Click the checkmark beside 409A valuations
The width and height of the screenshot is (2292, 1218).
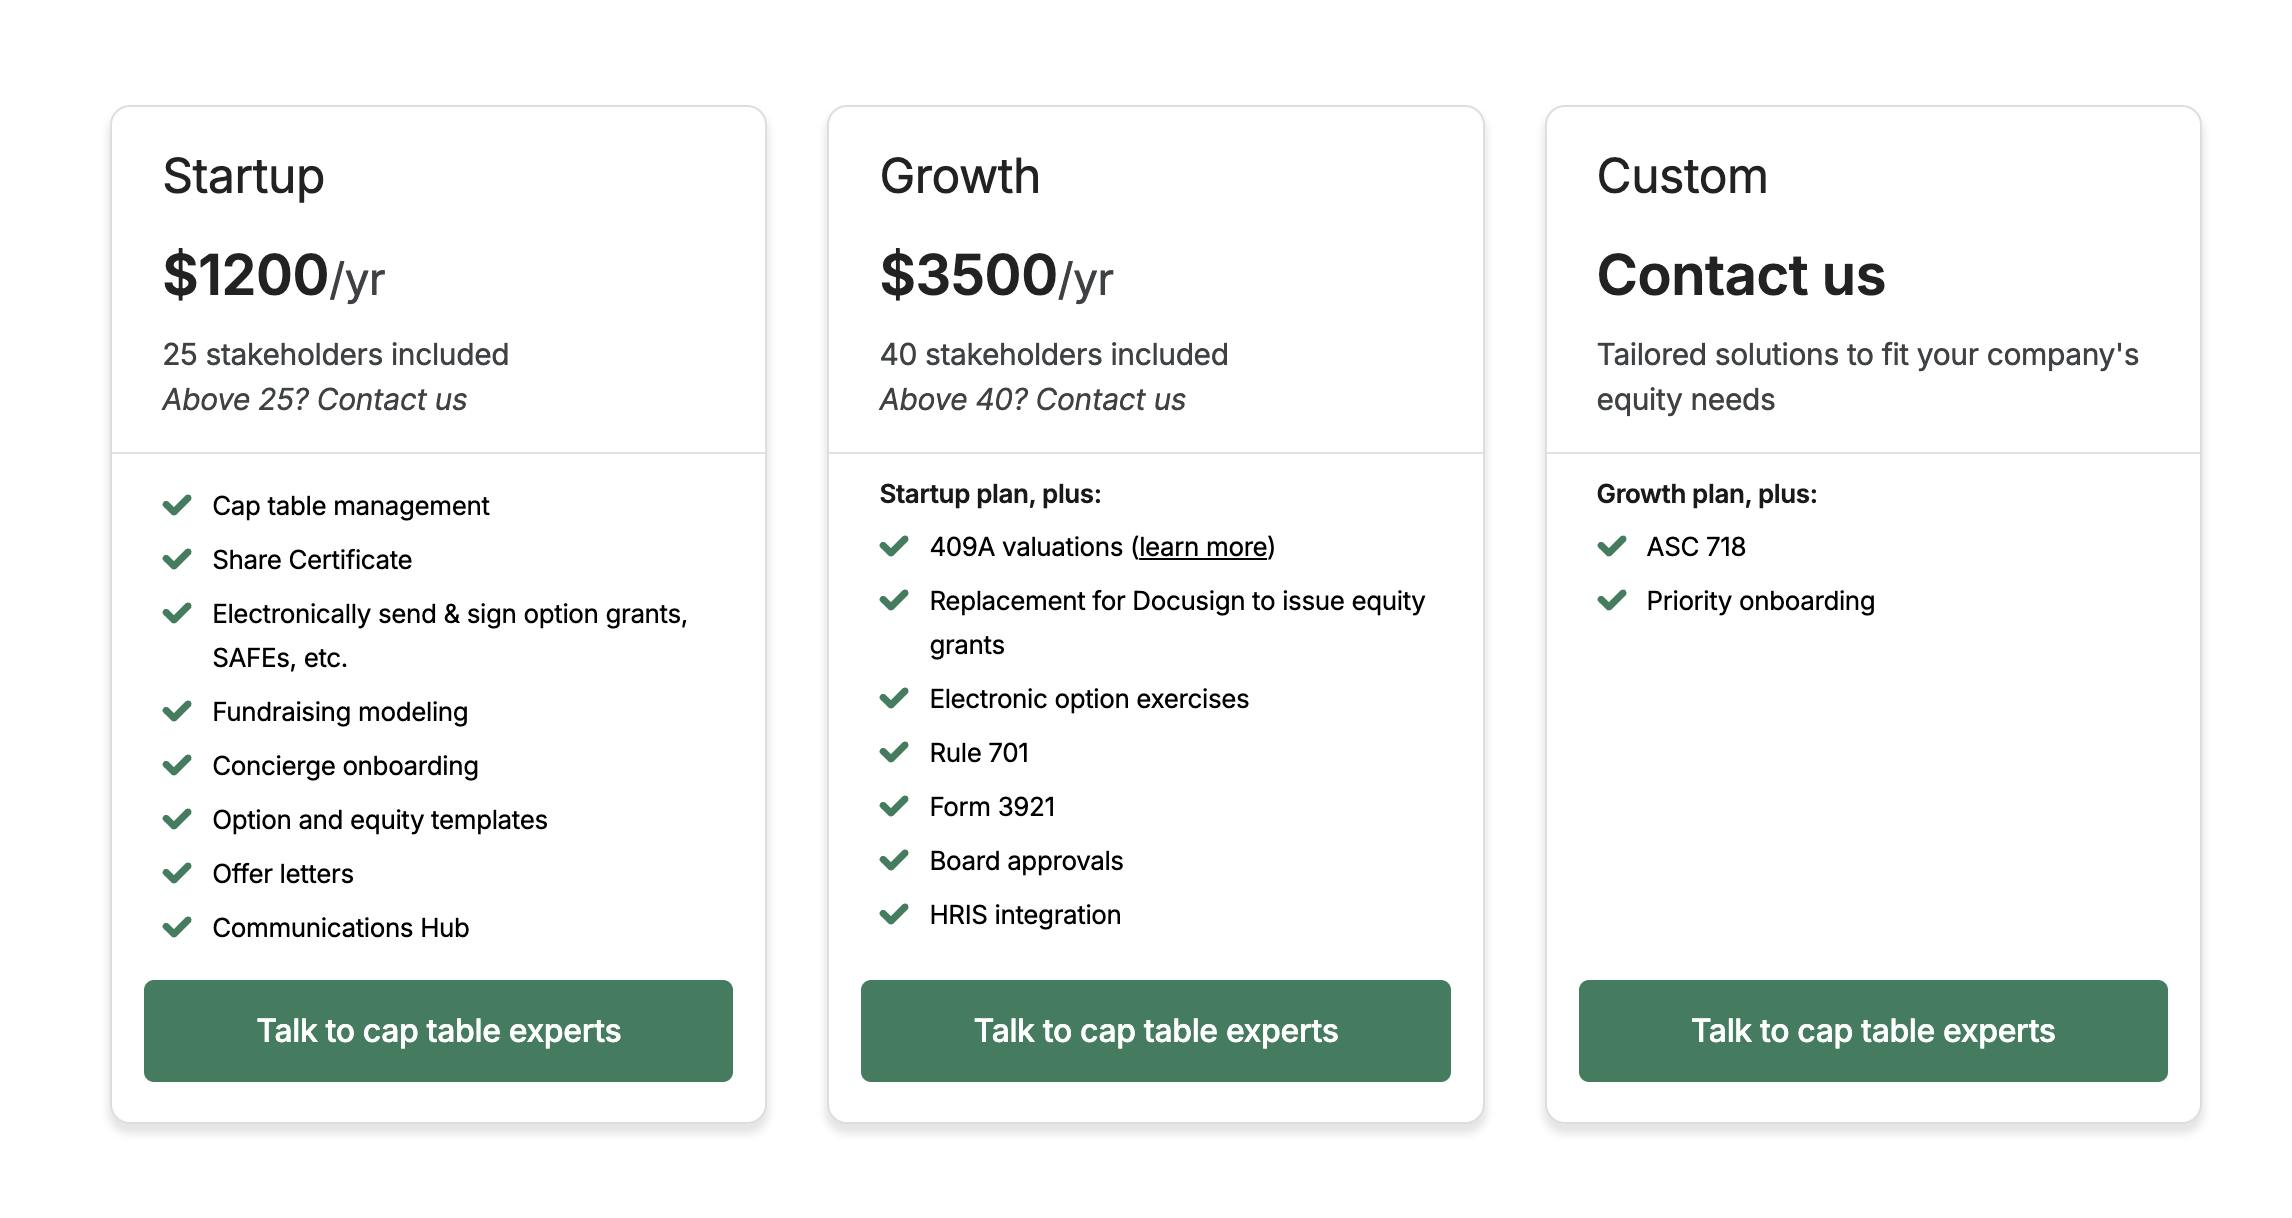point(894,546)
